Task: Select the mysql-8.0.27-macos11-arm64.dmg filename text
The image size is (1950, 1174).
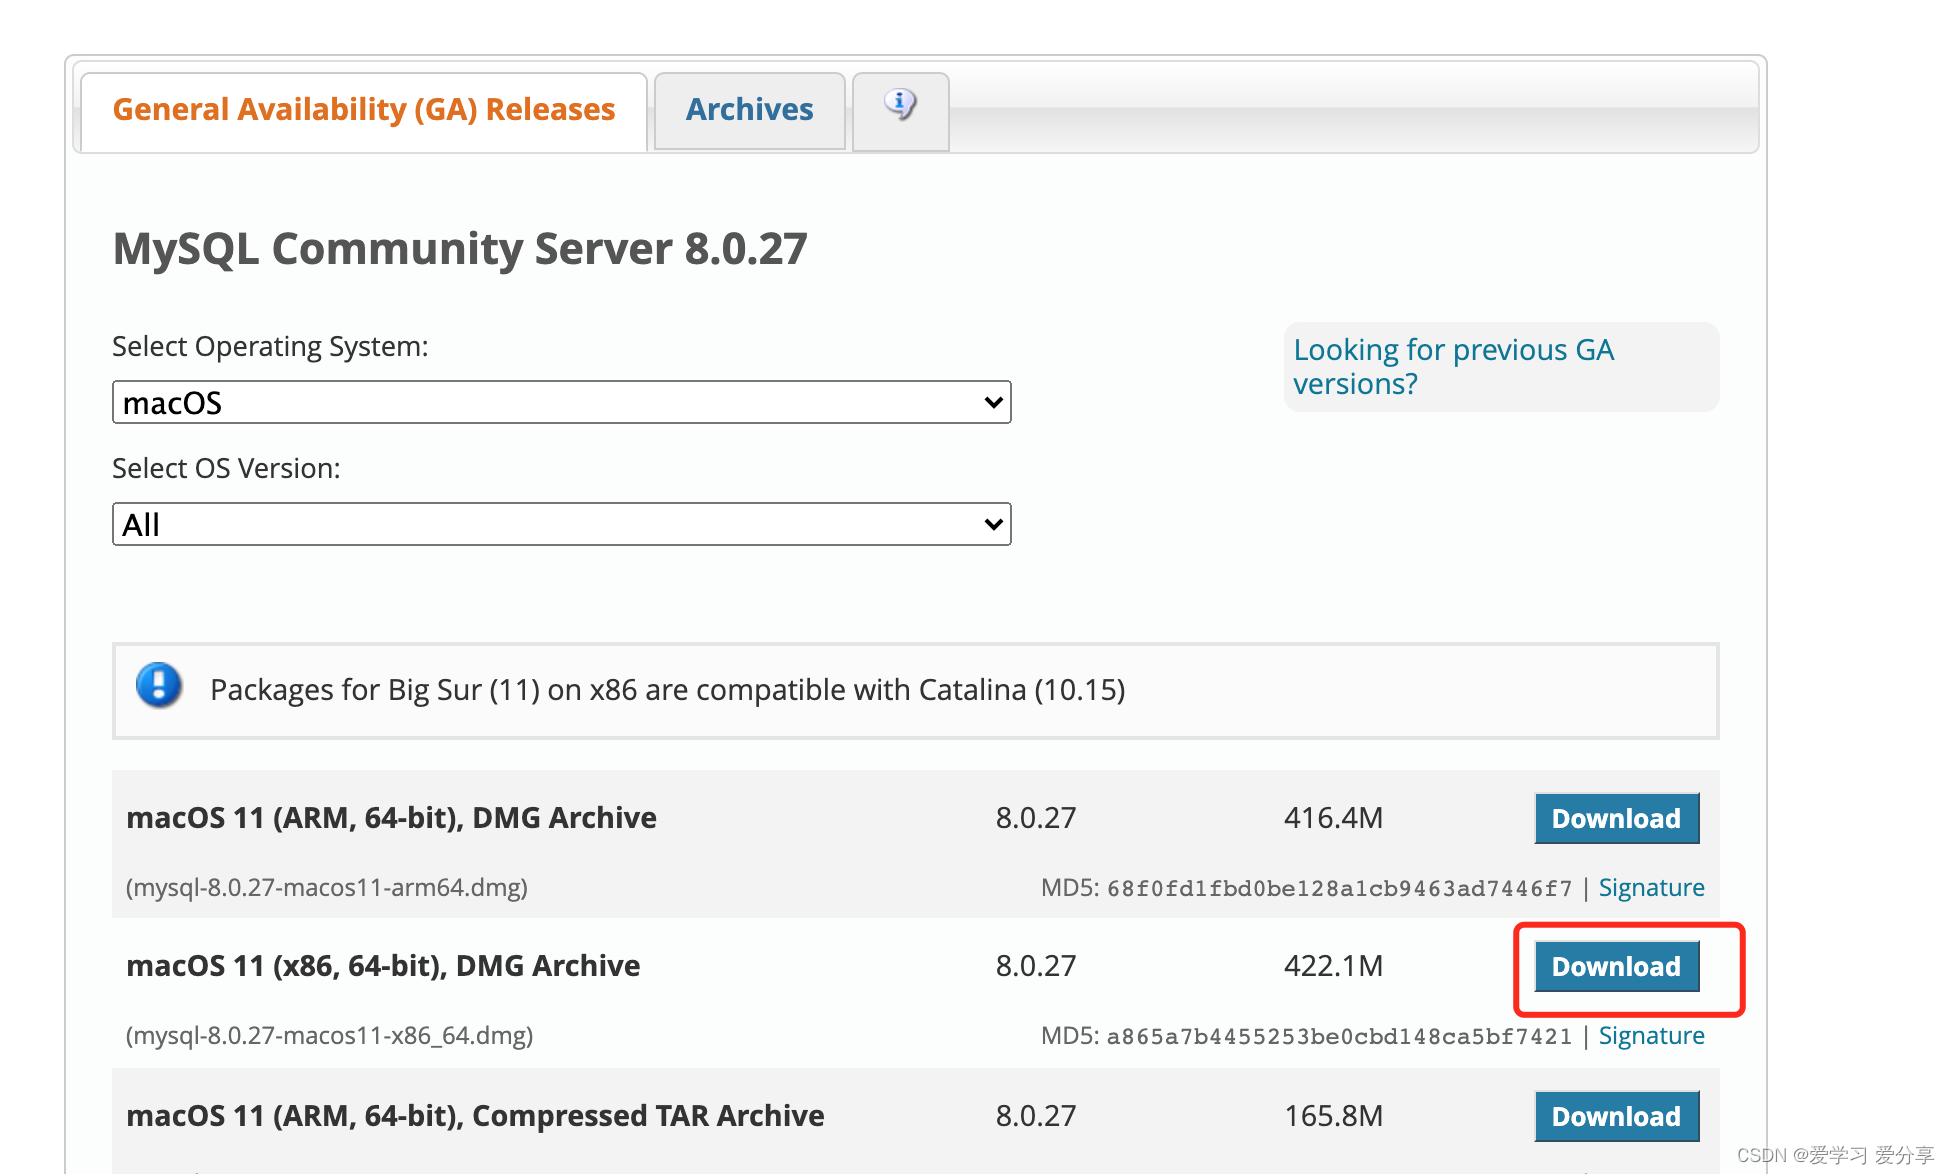Action: pos(327,888)
